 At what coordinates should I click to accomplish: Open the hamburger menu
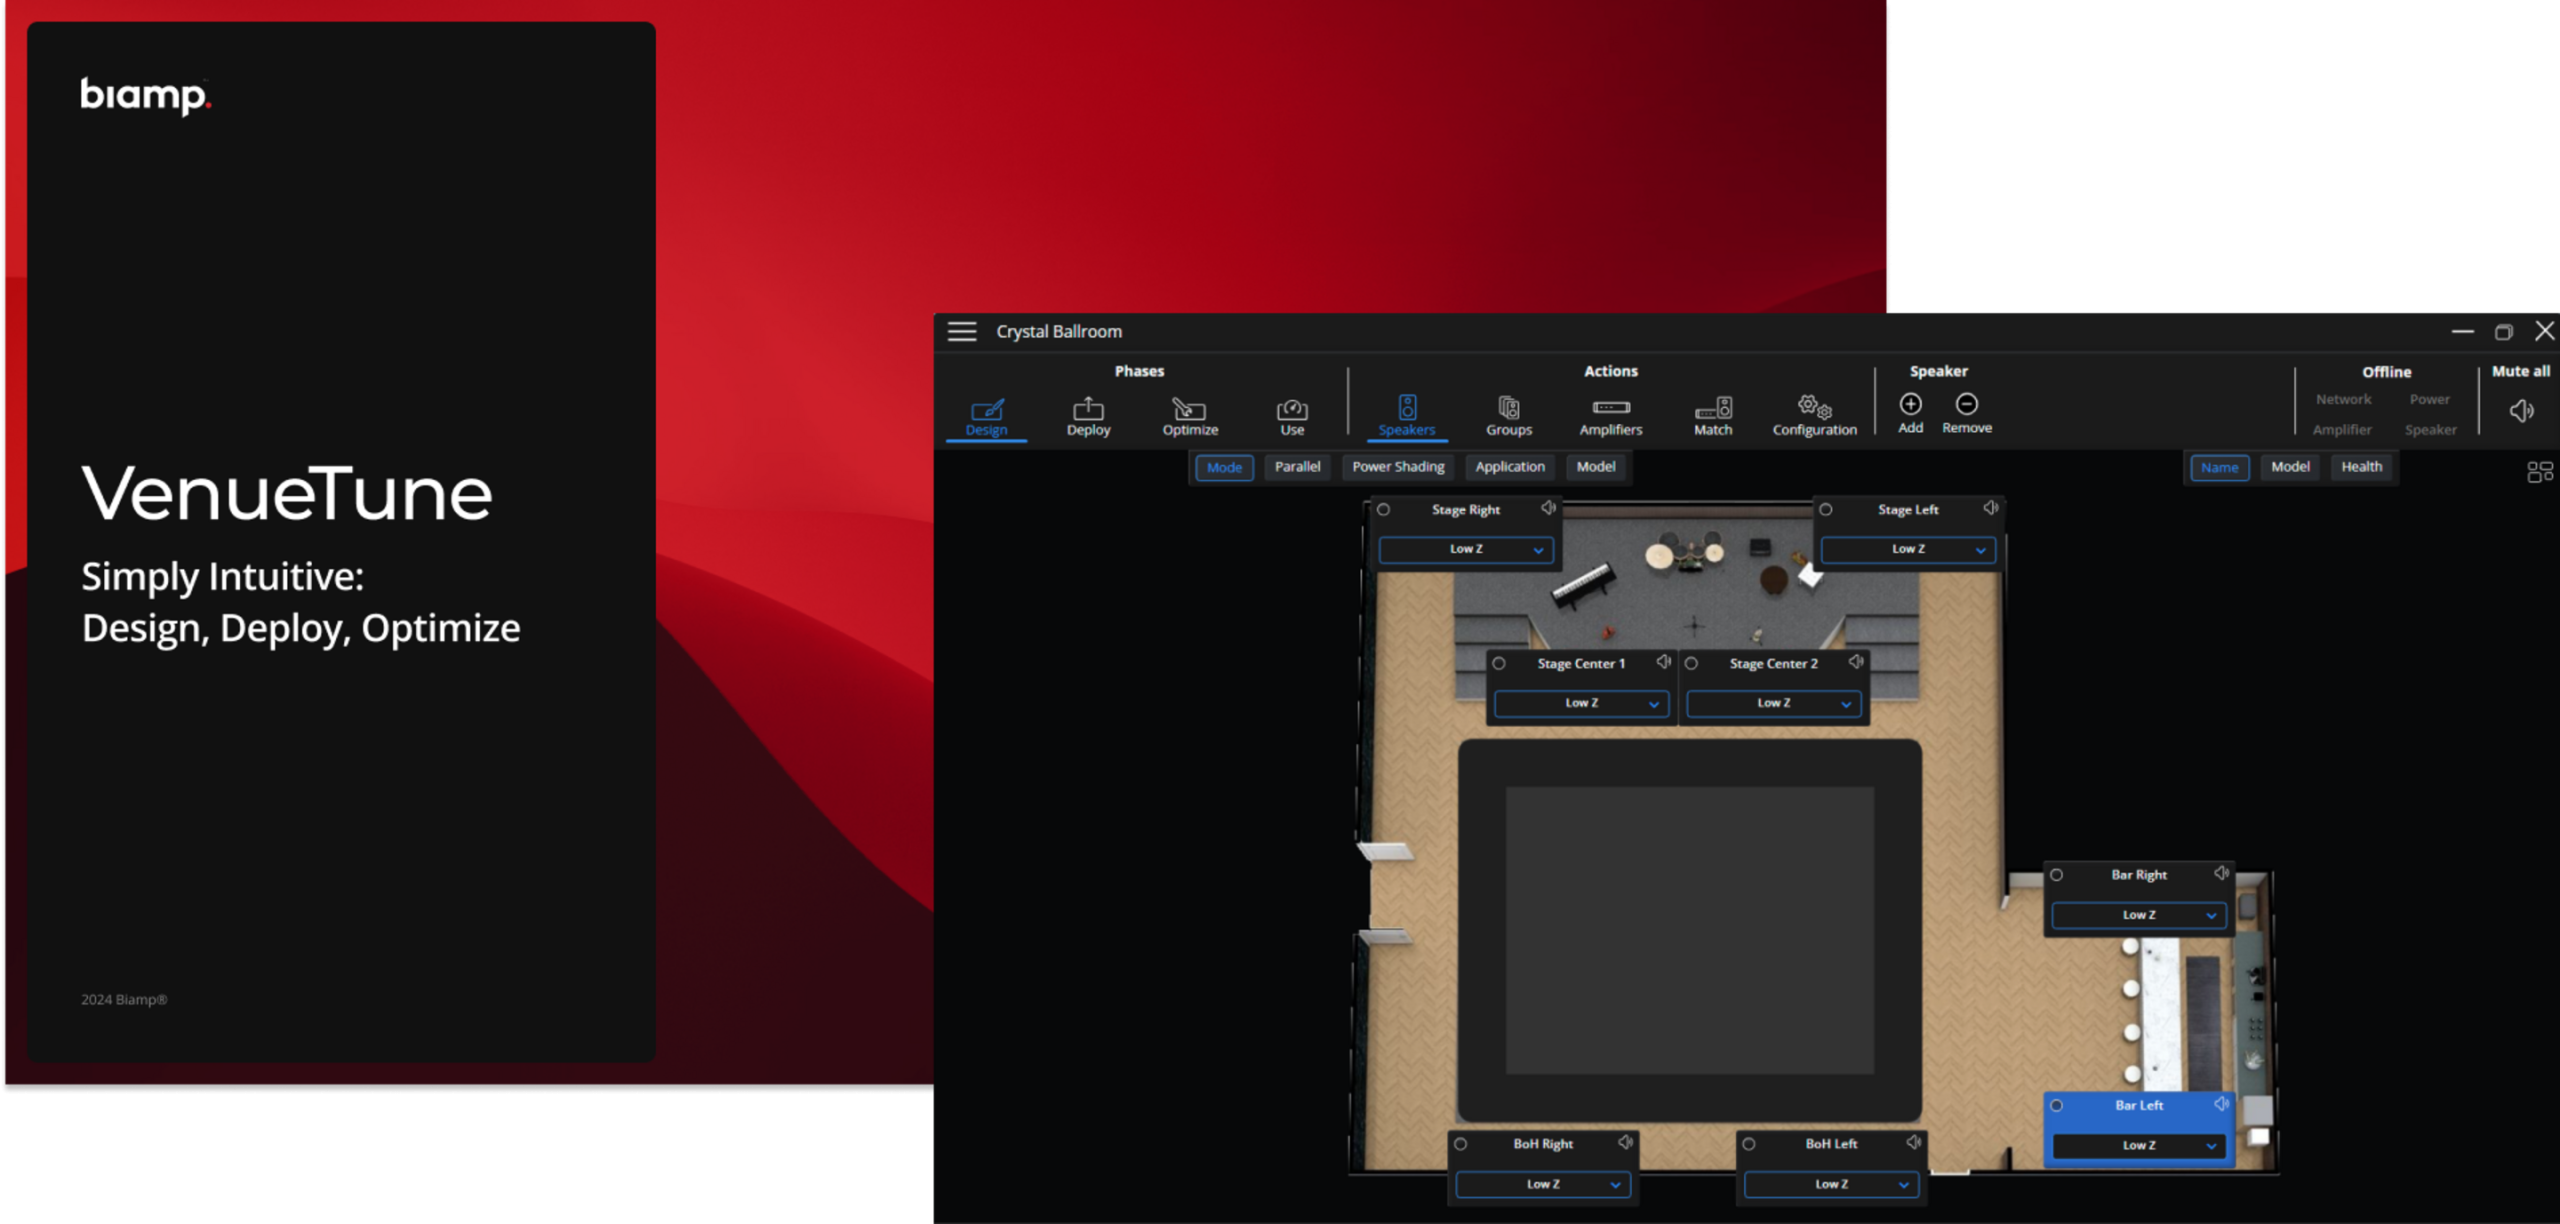[963, 330]
